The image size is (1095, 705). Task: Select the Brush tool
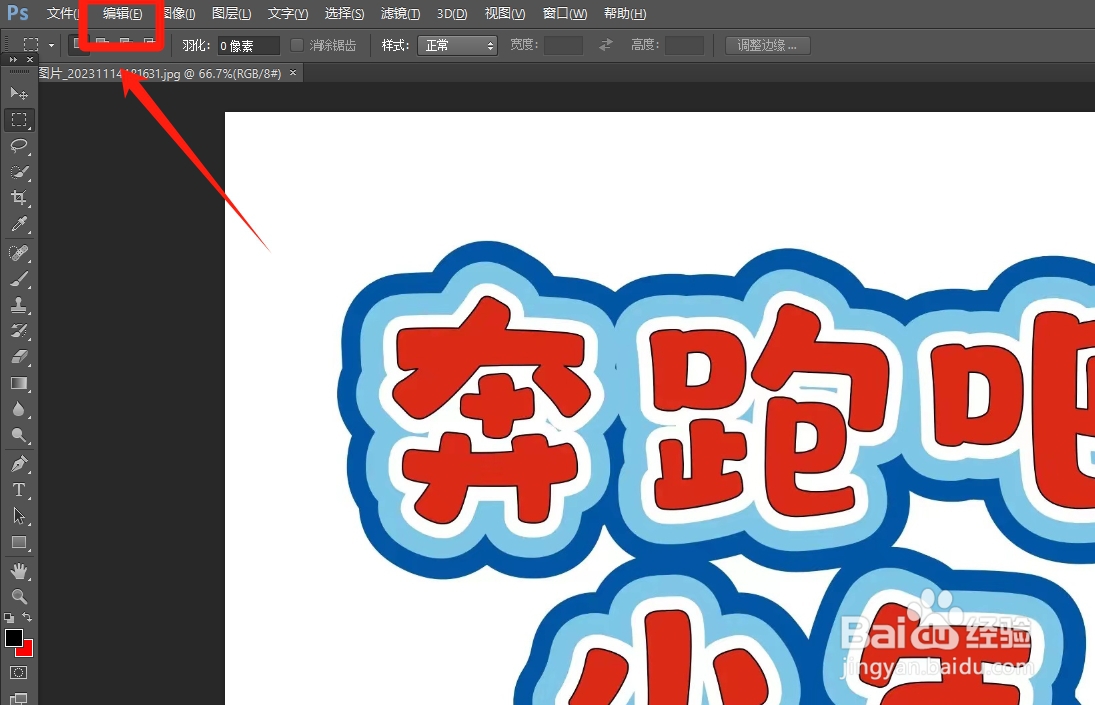tap(19, 279)
